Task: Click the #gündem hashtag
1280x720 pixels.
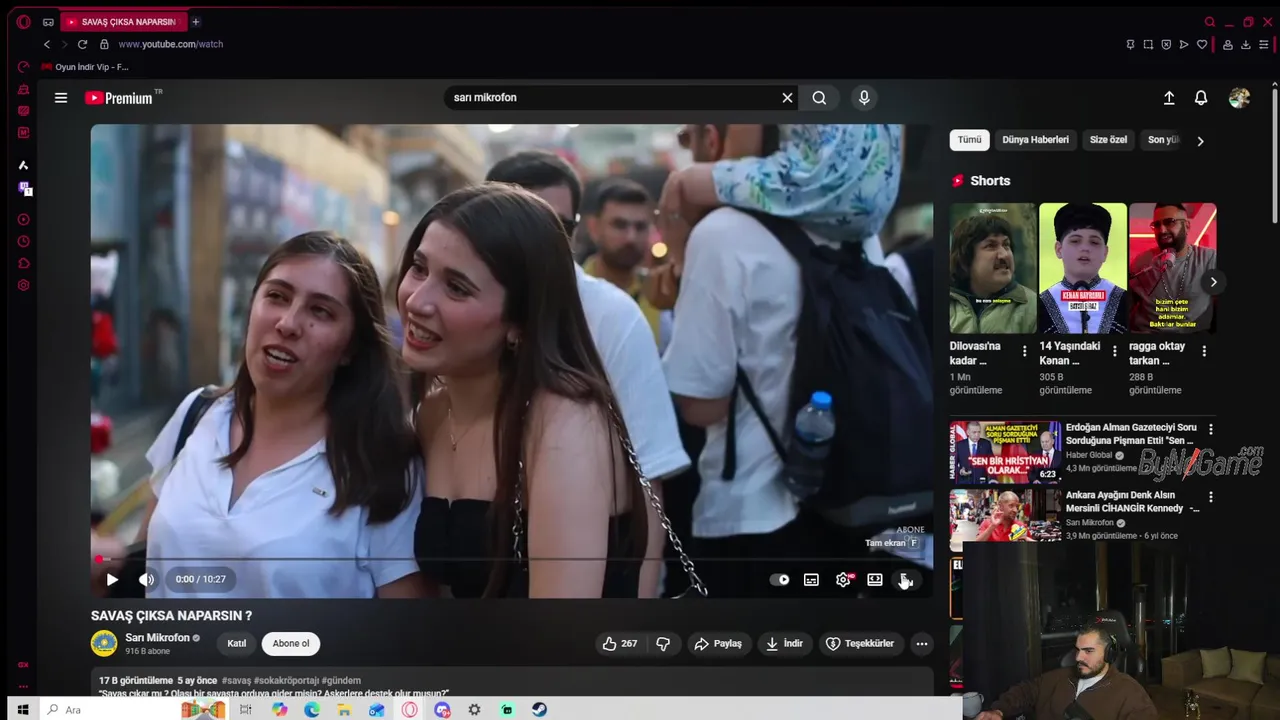Action: coord(341,681)
